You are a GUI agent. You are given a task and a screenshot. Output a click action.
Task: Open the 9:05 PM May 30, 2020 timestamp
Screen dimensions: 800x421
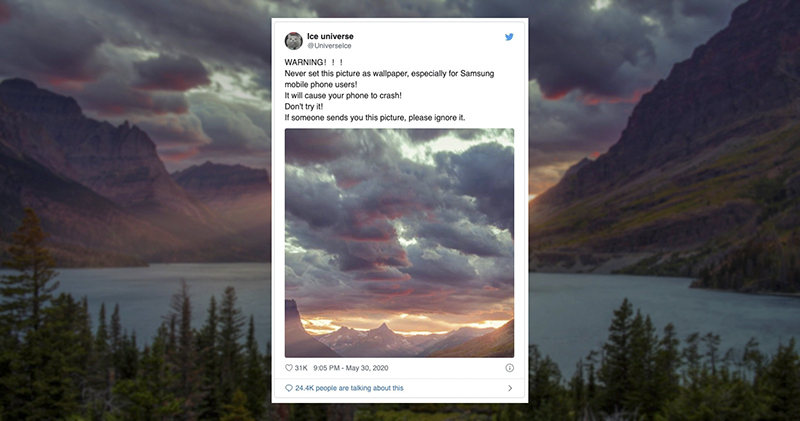point(351,367)
